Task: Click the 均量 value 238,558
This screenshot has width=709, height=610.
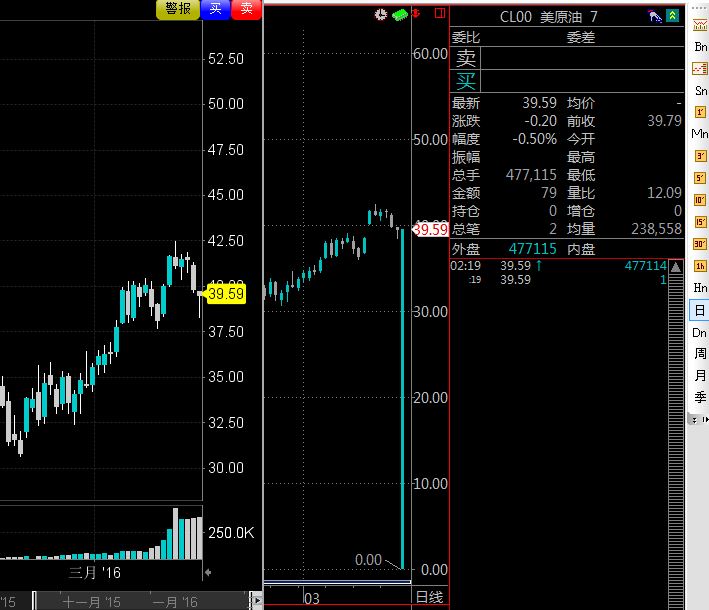Action: pyautogui.click(x=657, y=229)
